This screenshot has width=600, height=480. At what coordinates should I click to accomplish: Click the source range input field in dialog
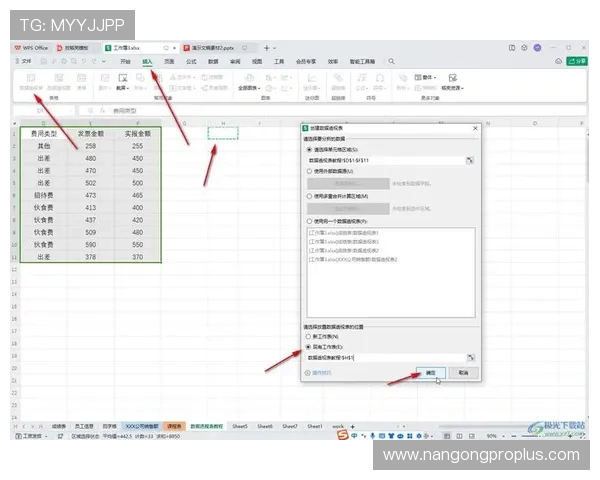tap(386, 160)
